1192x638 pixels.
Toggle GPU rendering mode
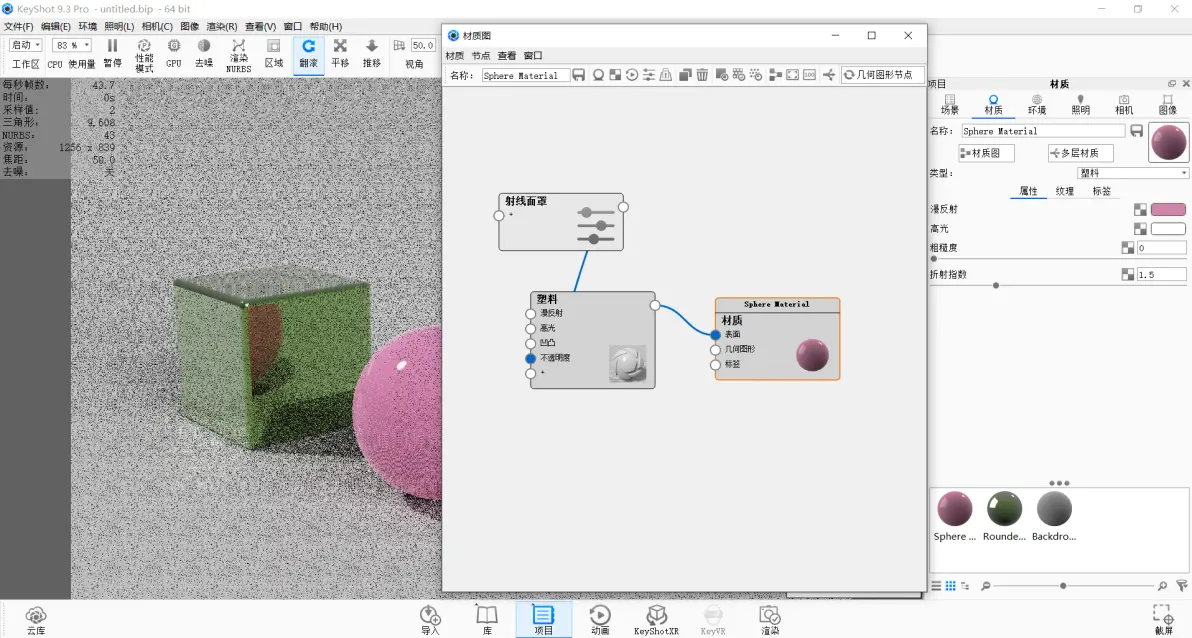coord(173,54)
